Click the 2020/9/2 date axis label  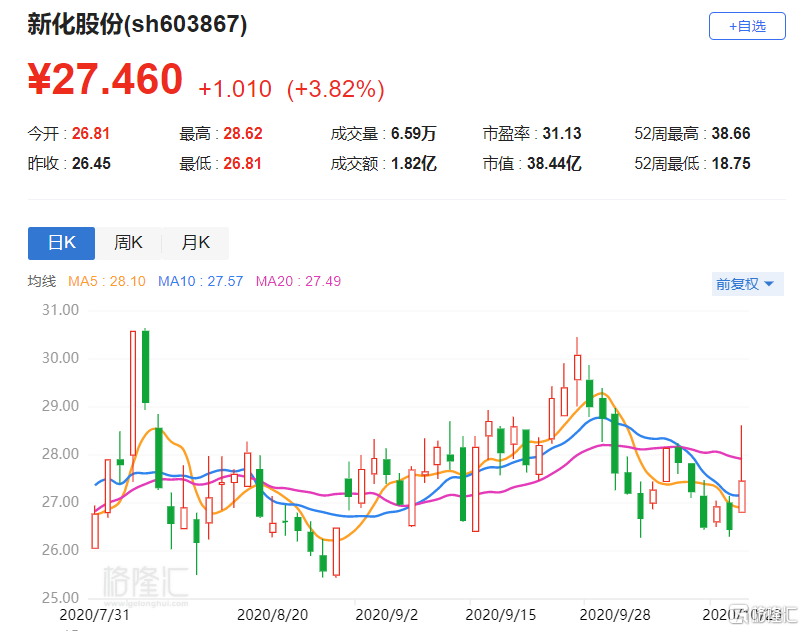[387, 615]
